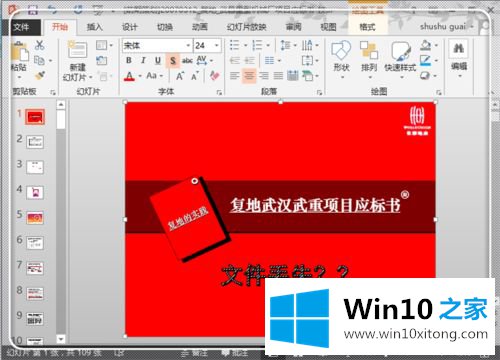Image resolution: width=500 pixels, height=360 pixels.
Task: Switch to the Transitions (切换) tab
Action: [165, 27]
